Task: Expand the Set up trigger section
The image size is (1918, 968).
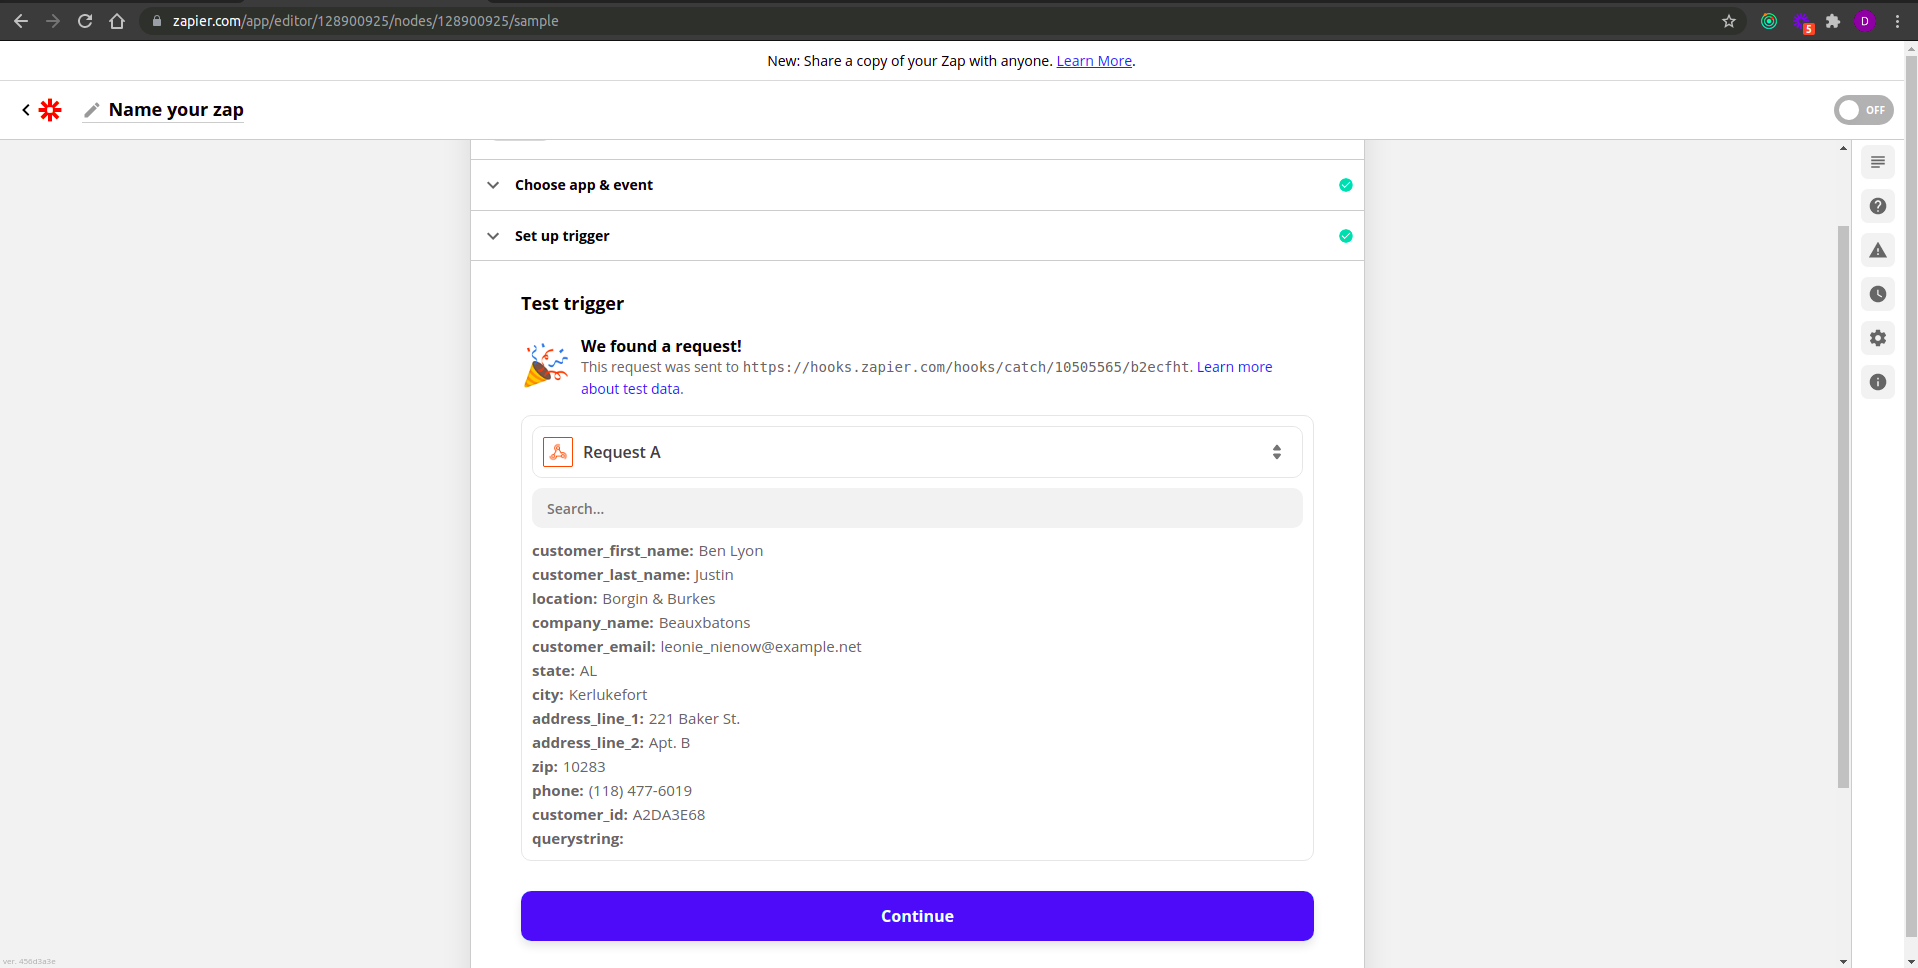Action: tap(917, 236)
